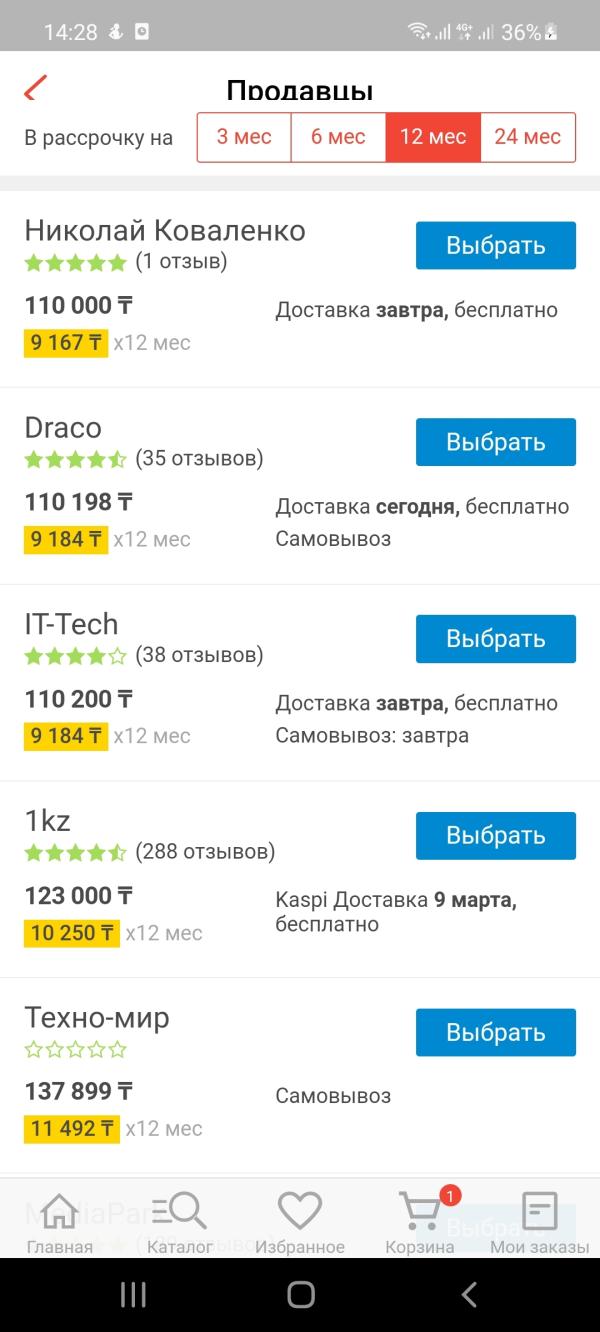Select the 3 мес installment option
600x1332 pixels.
pyautogui.click(x=244, y=137)
